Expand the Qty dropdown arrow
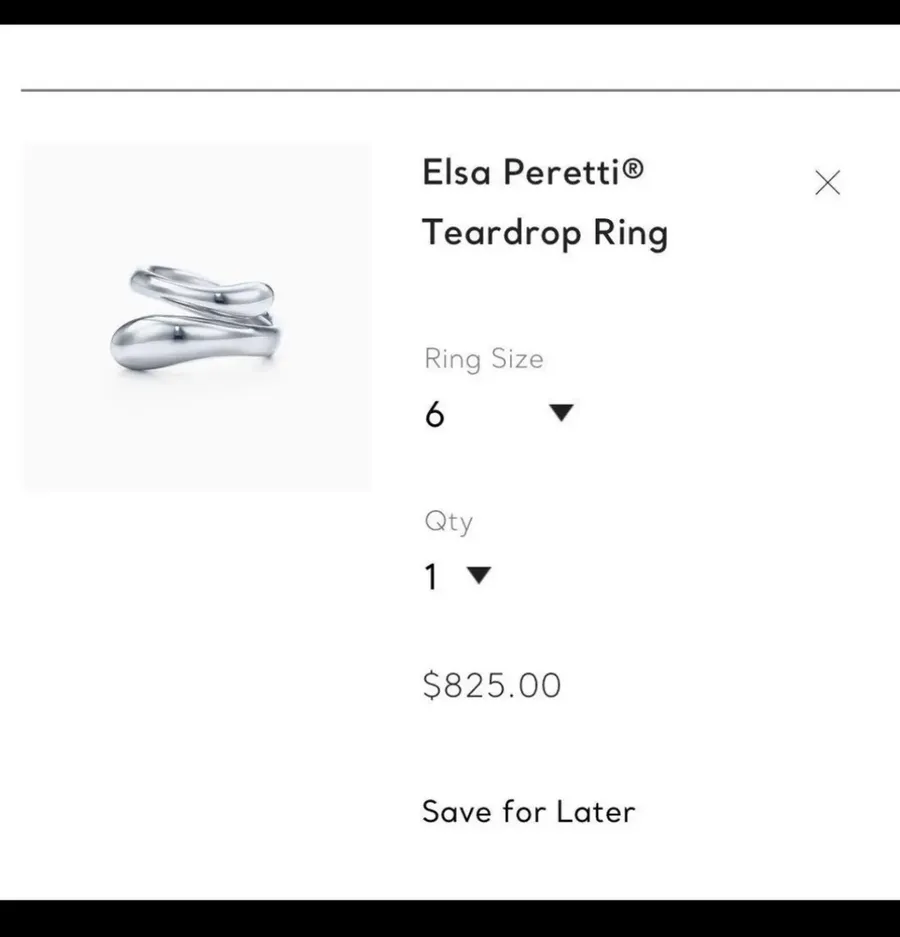The image size is (900, 937). pyautogui.click(x=479, y=575)
